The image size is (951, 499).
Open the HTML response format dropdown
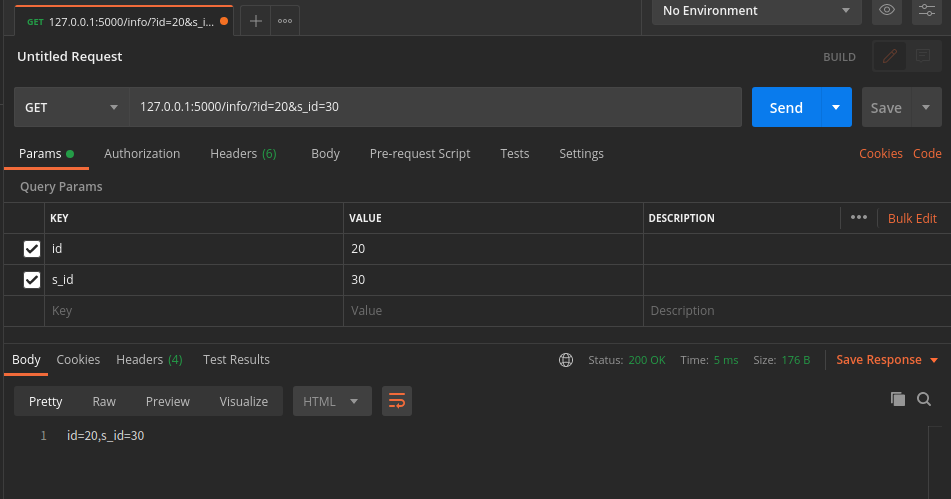click(x=332, y=401)
